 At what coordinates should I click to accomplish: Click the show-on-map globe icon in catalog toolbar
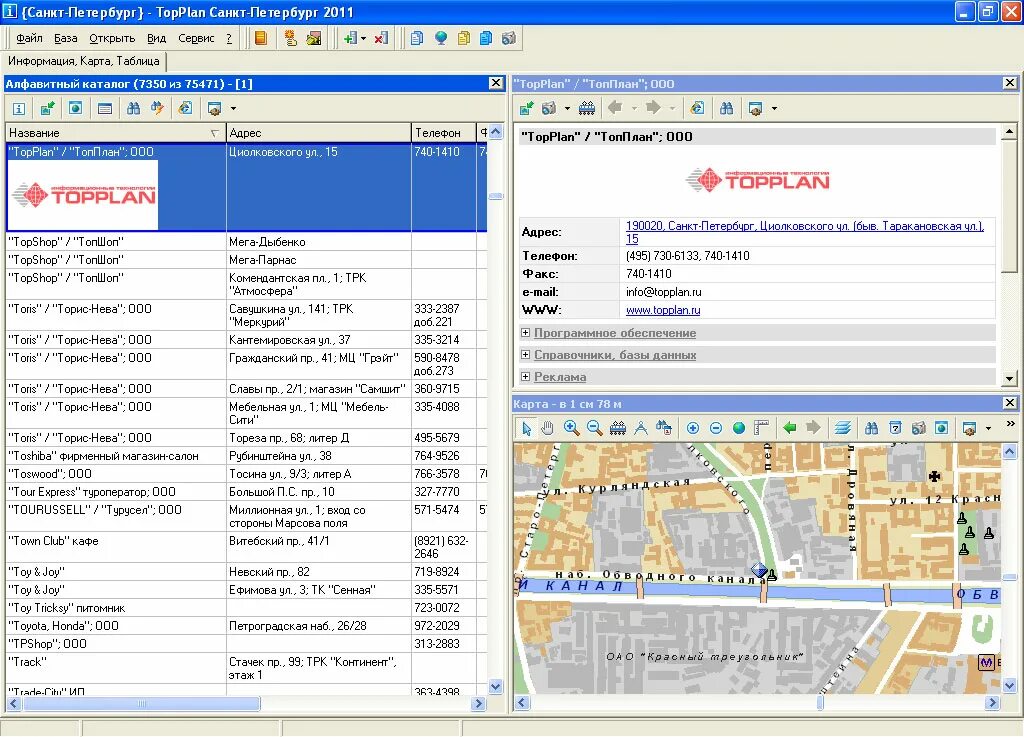76,108
